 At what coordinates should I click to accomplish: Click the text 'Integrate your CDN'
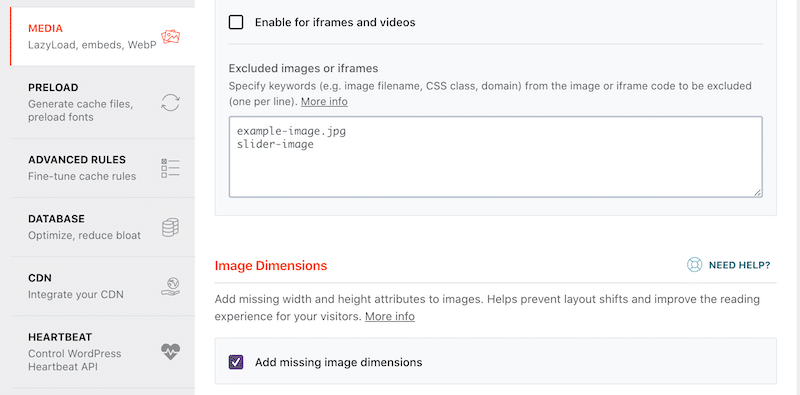76,295
